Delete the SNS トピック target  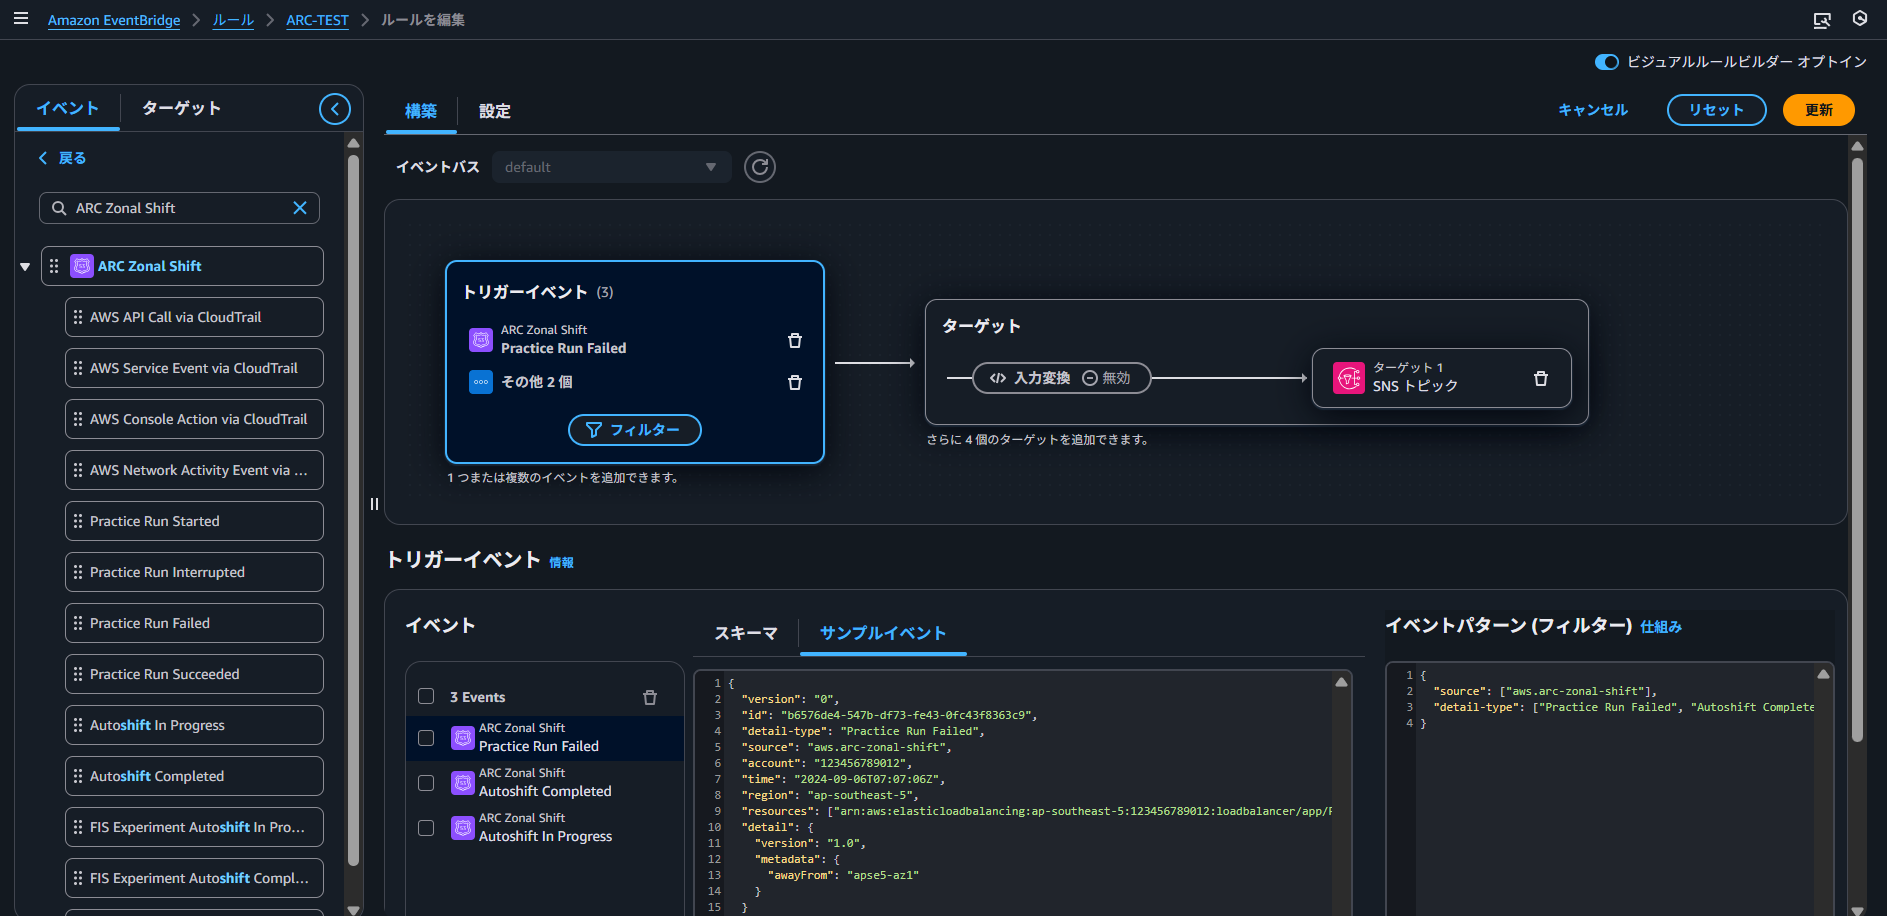[x=1541, y=378]
